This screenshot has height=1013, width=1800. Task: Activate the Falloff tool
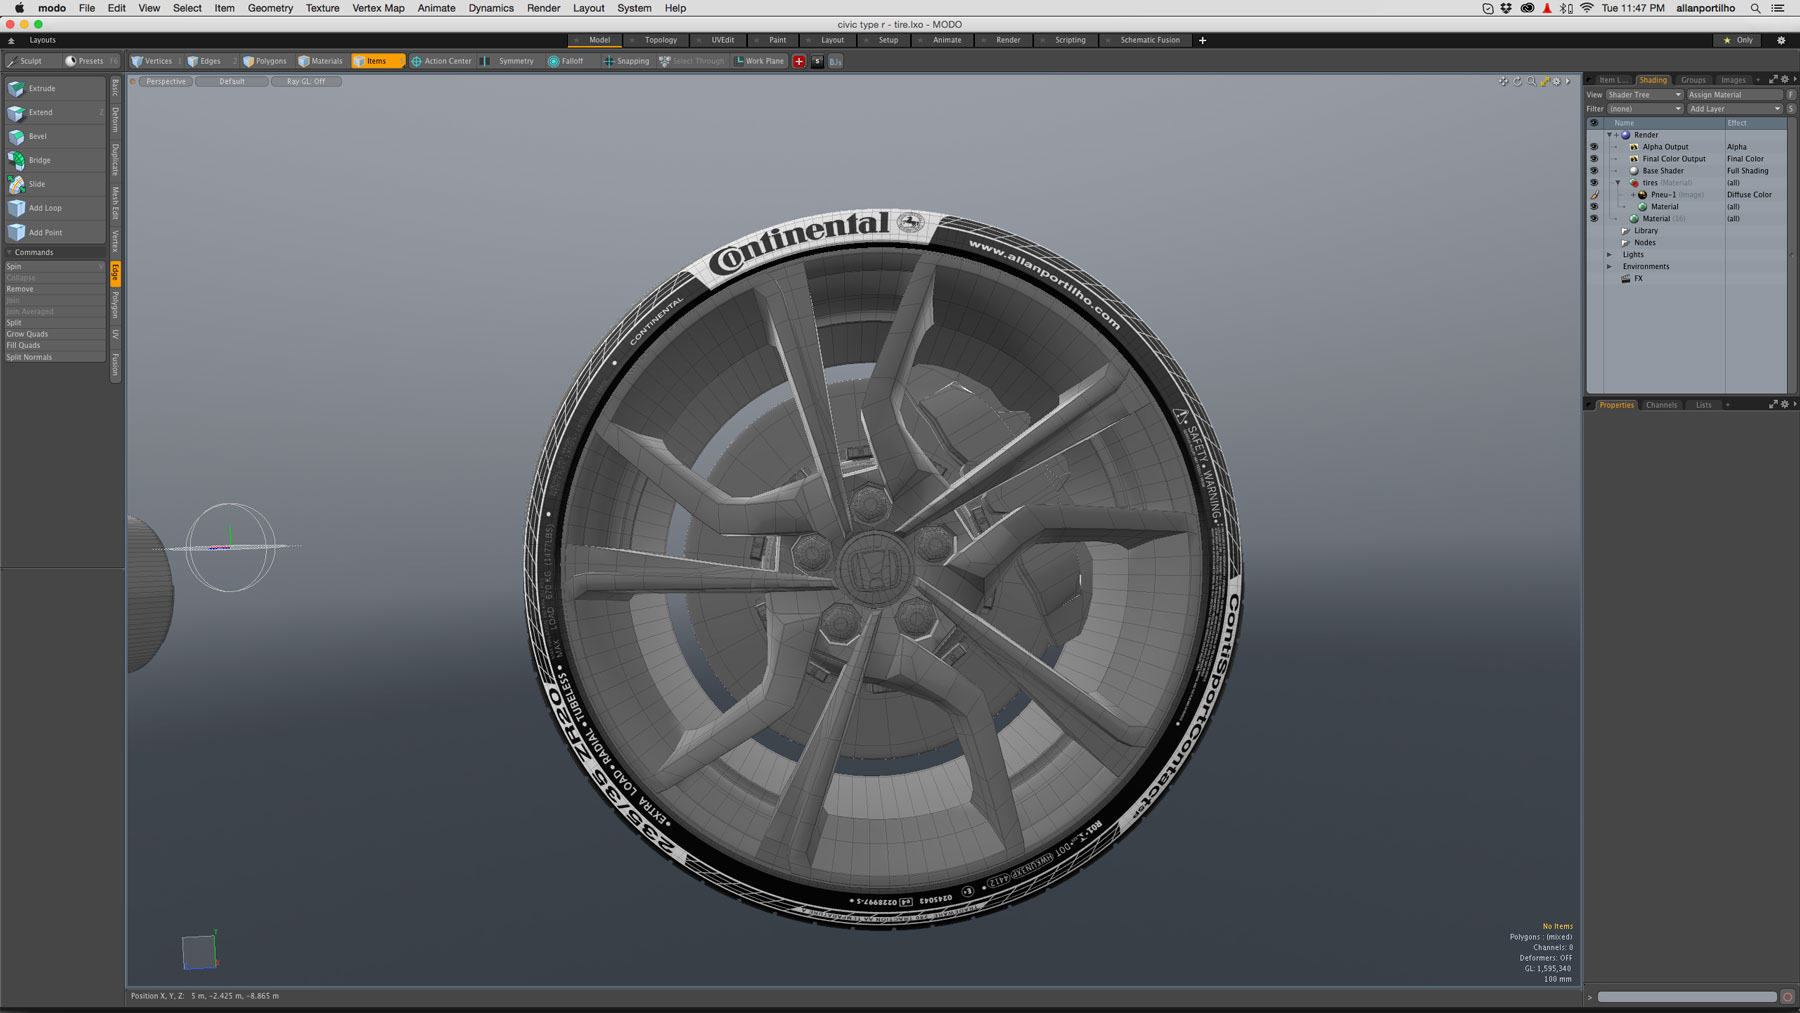point(567,61)
